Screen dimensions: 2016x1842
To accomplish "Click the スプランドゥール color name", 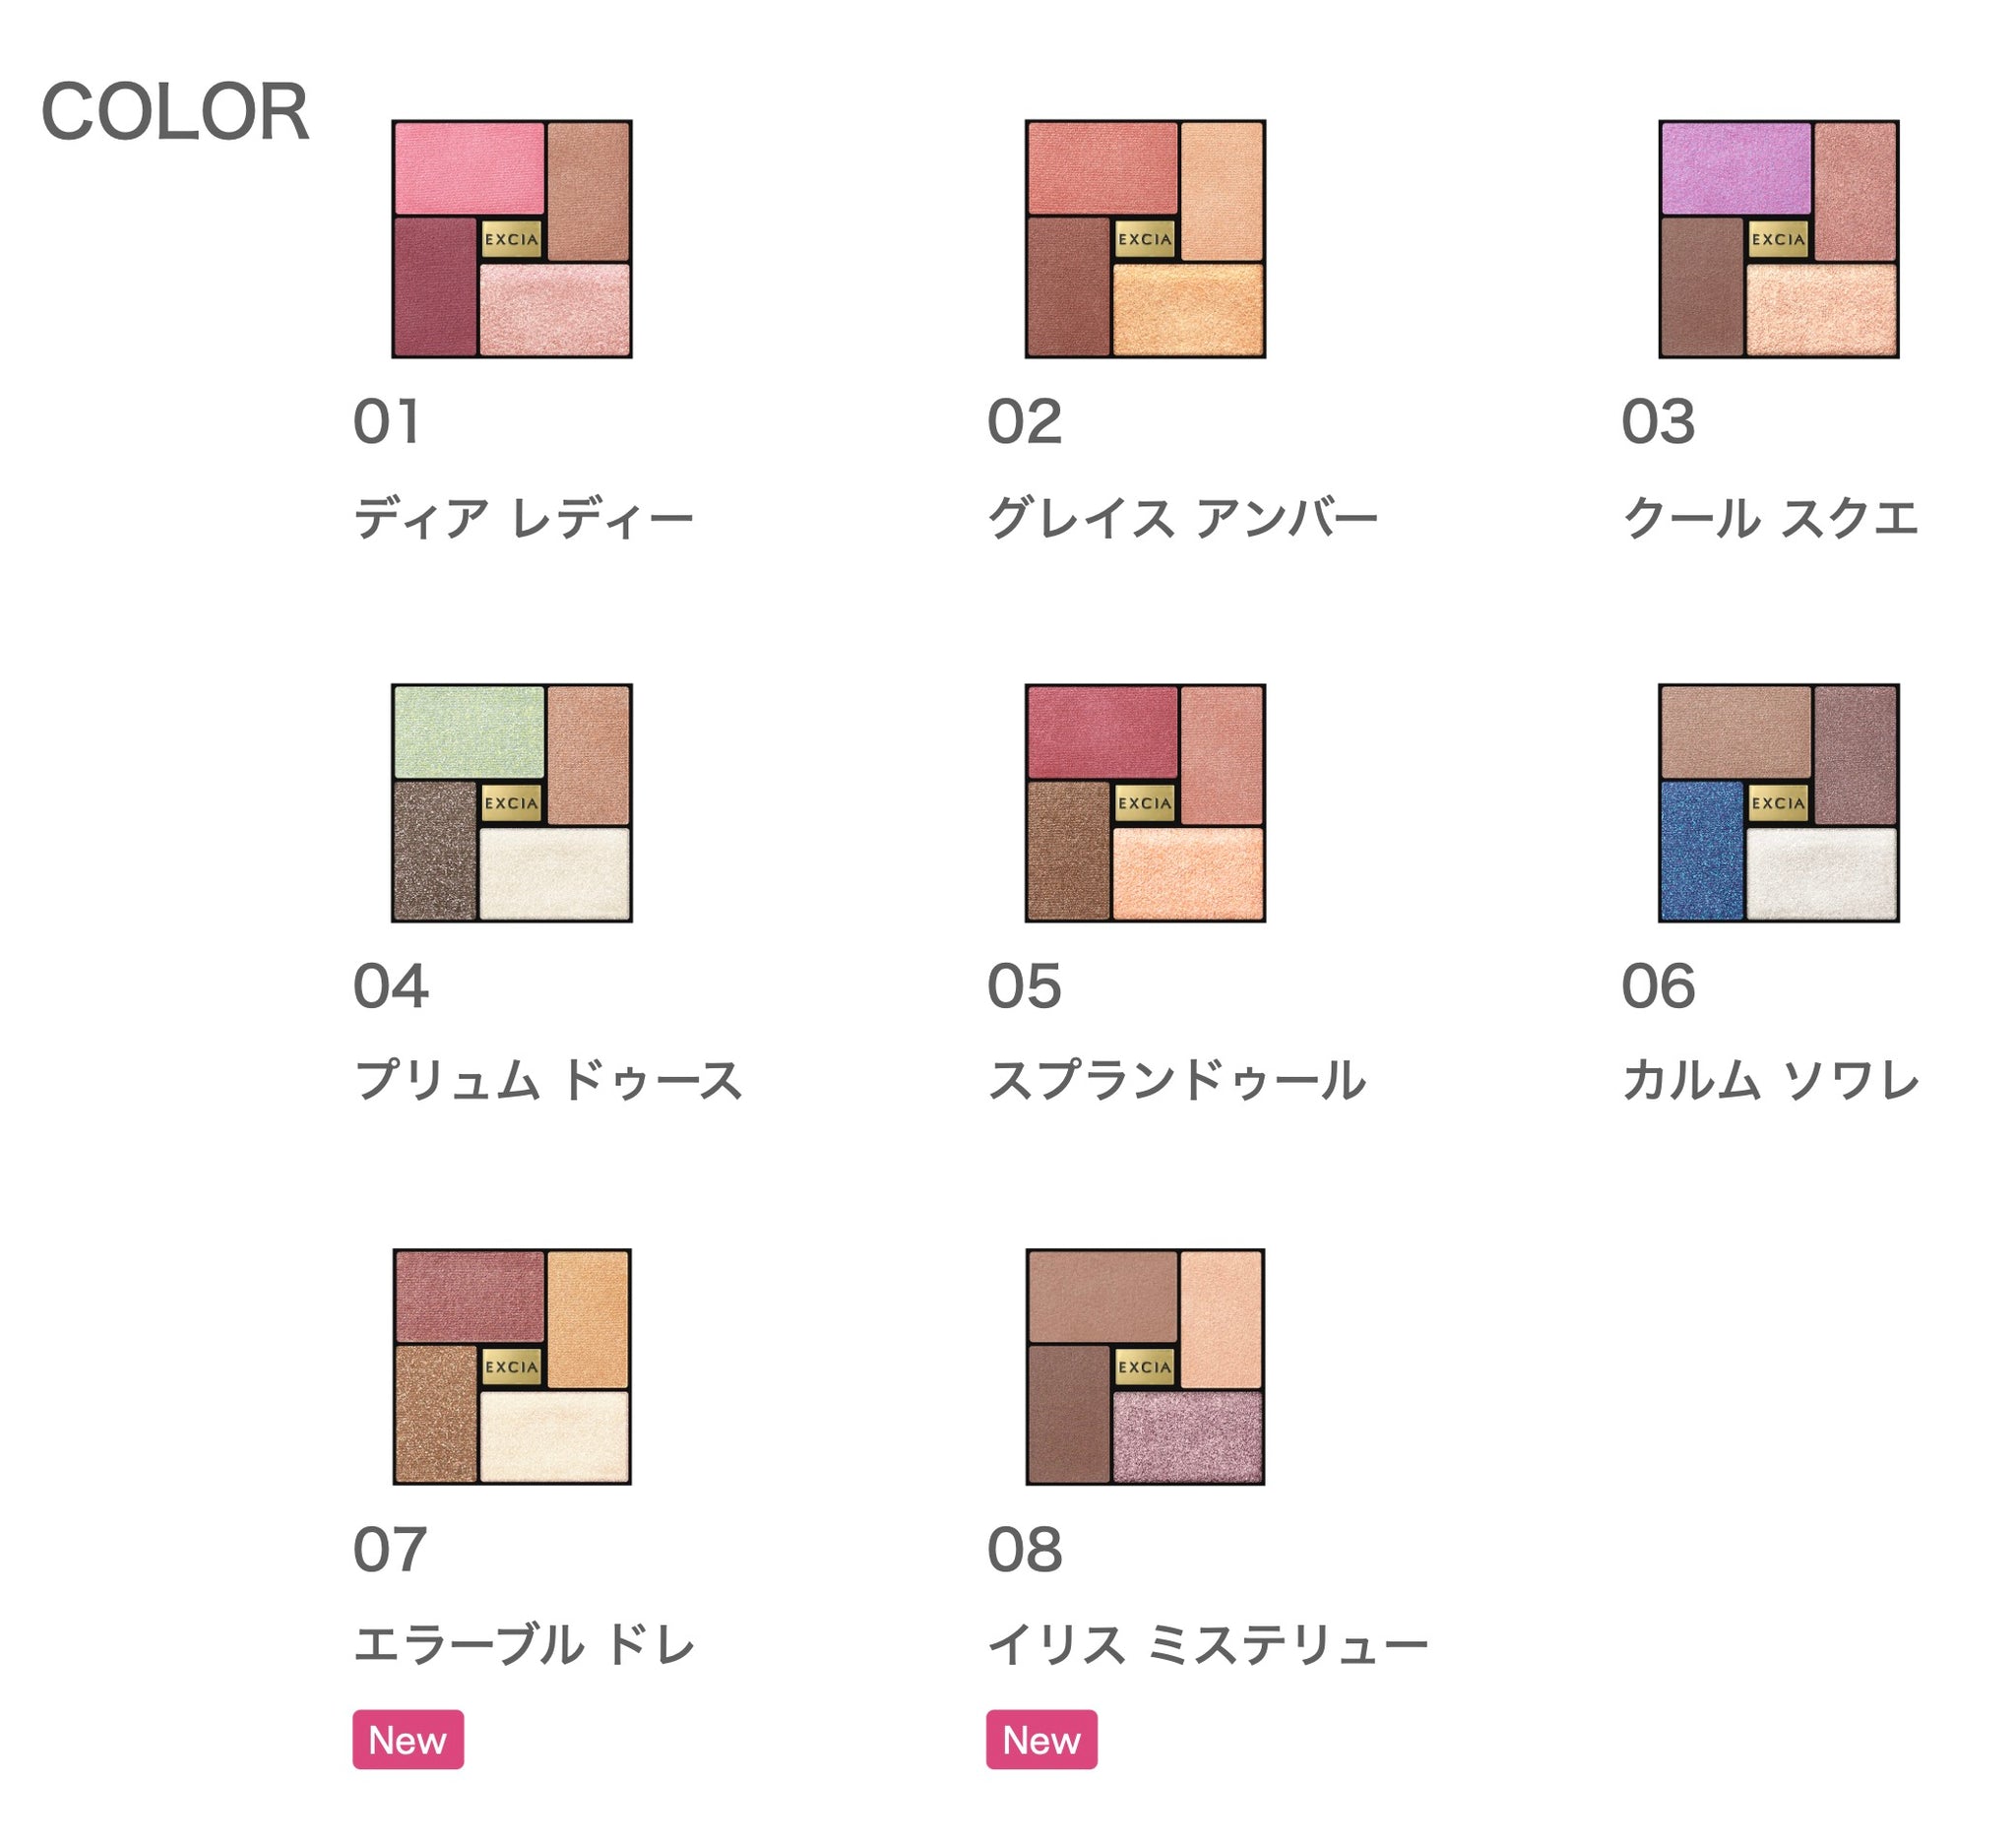I will [x=1176, y=1081].
